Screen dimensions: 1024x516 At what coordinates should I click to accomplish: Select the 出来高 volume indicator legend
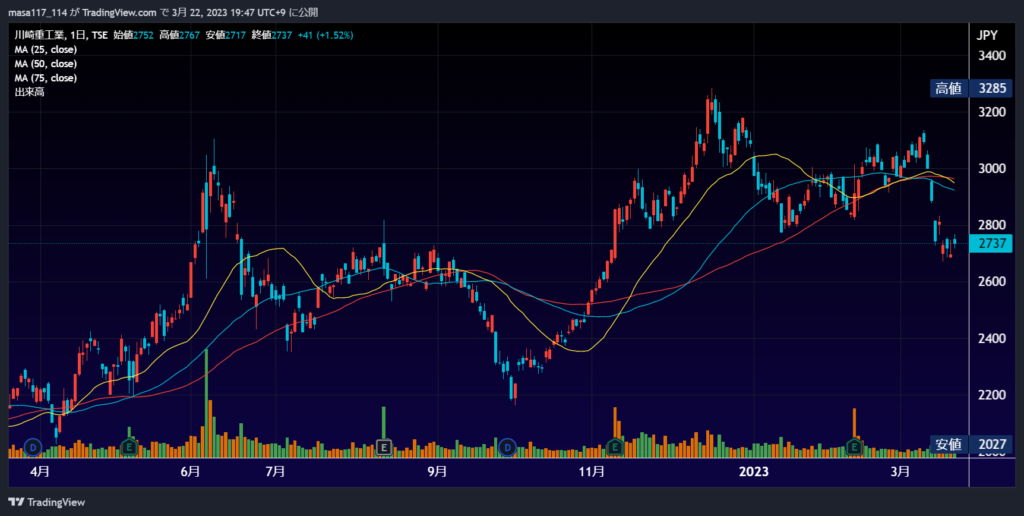[x=29, y=92]
